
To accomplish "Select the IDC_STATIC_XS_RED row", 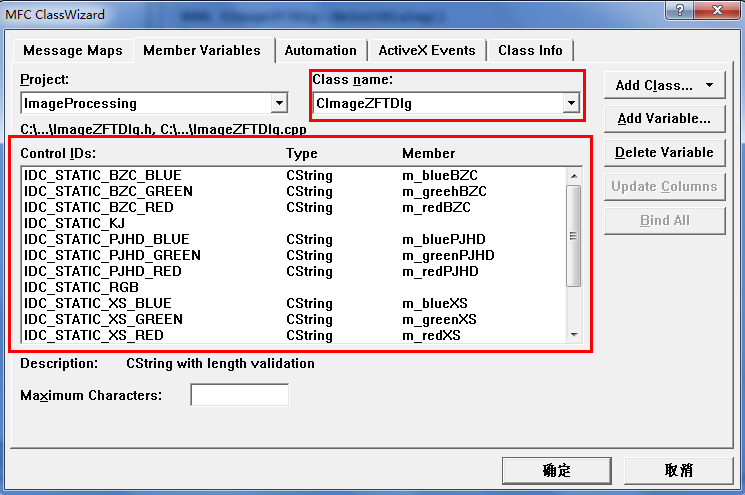I will tap(295, 335).
